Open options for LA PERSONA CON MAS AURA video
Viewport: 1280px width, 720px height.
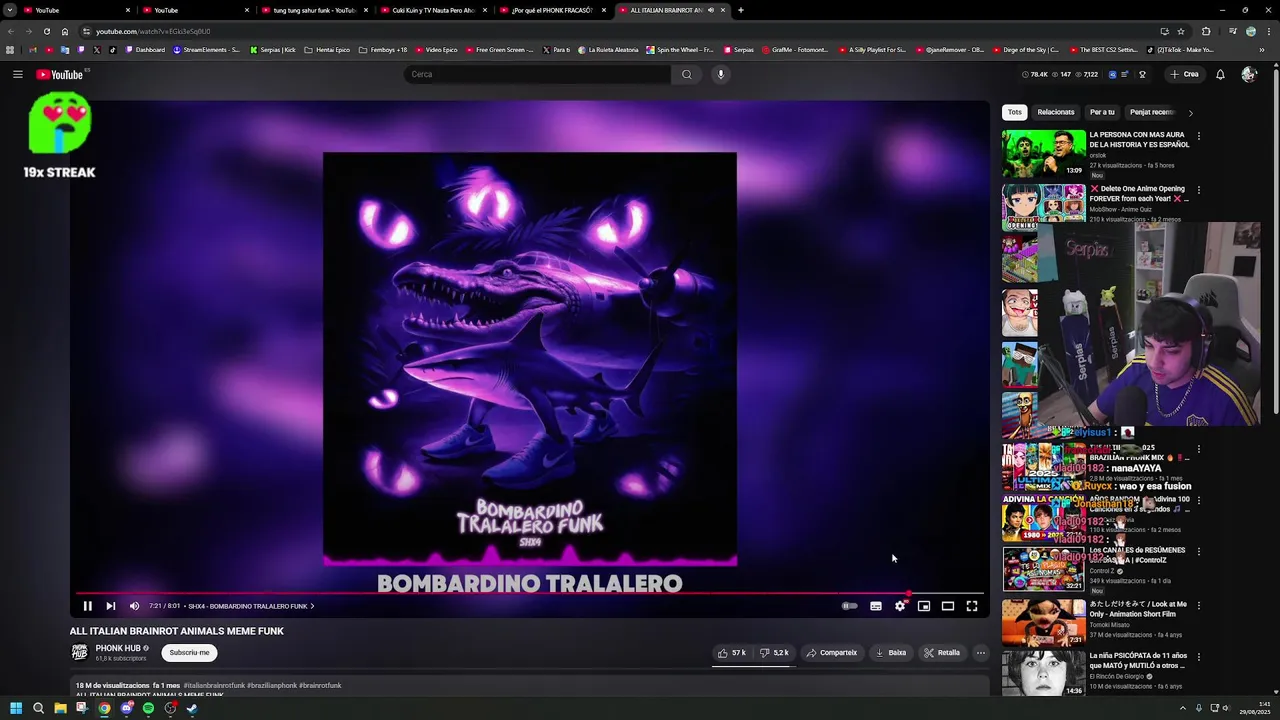click(1198, 136)
